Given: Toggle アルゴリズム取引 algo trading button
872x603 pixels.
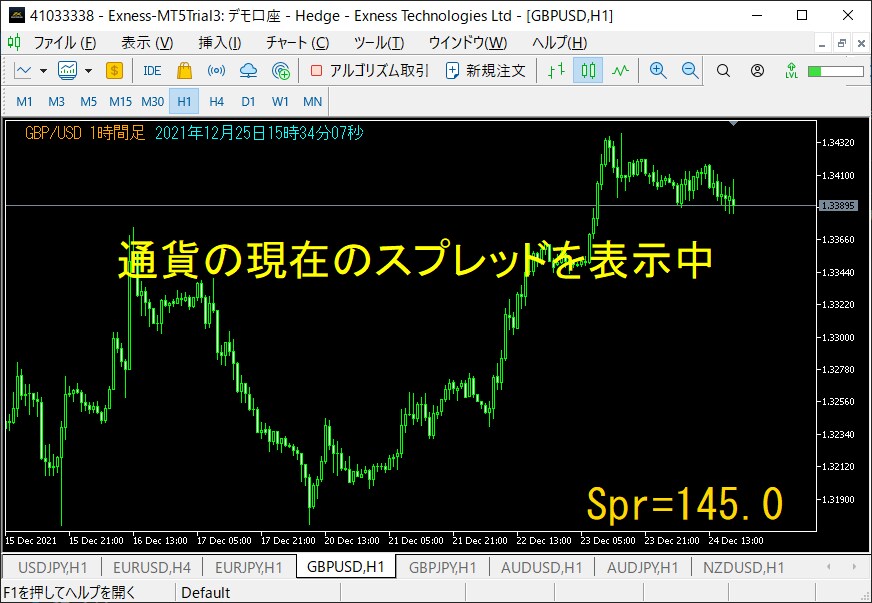Looking at the screenshot, I should [369, 71].
